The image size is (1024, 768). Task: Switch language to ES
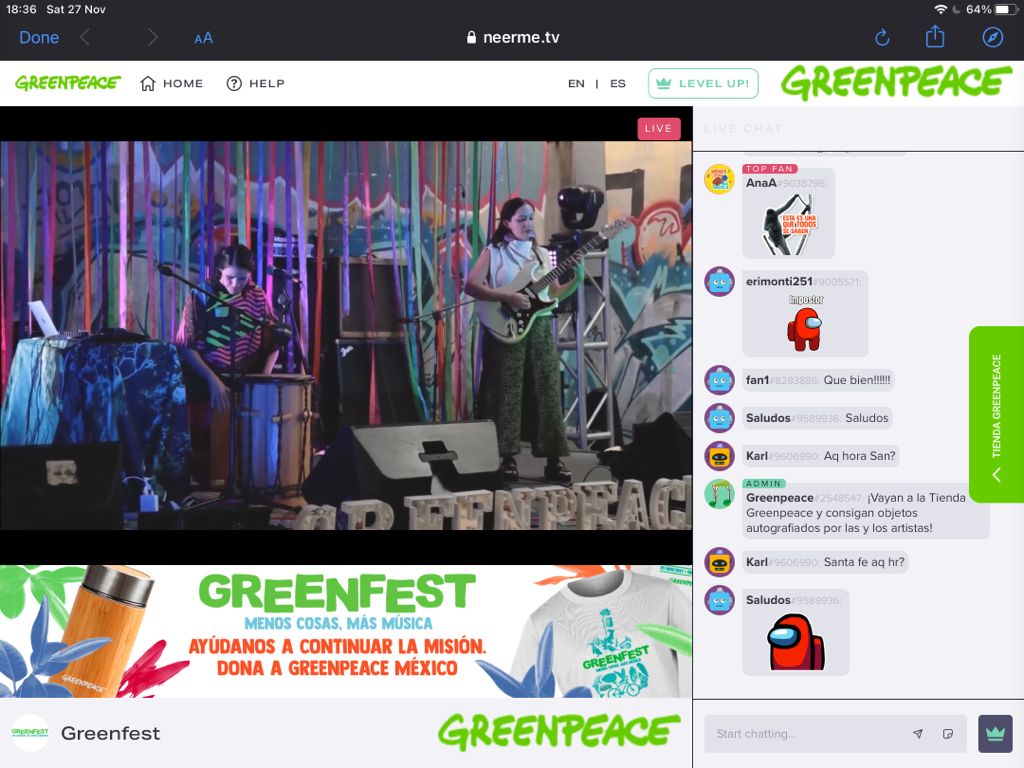[x=617, y=84]
